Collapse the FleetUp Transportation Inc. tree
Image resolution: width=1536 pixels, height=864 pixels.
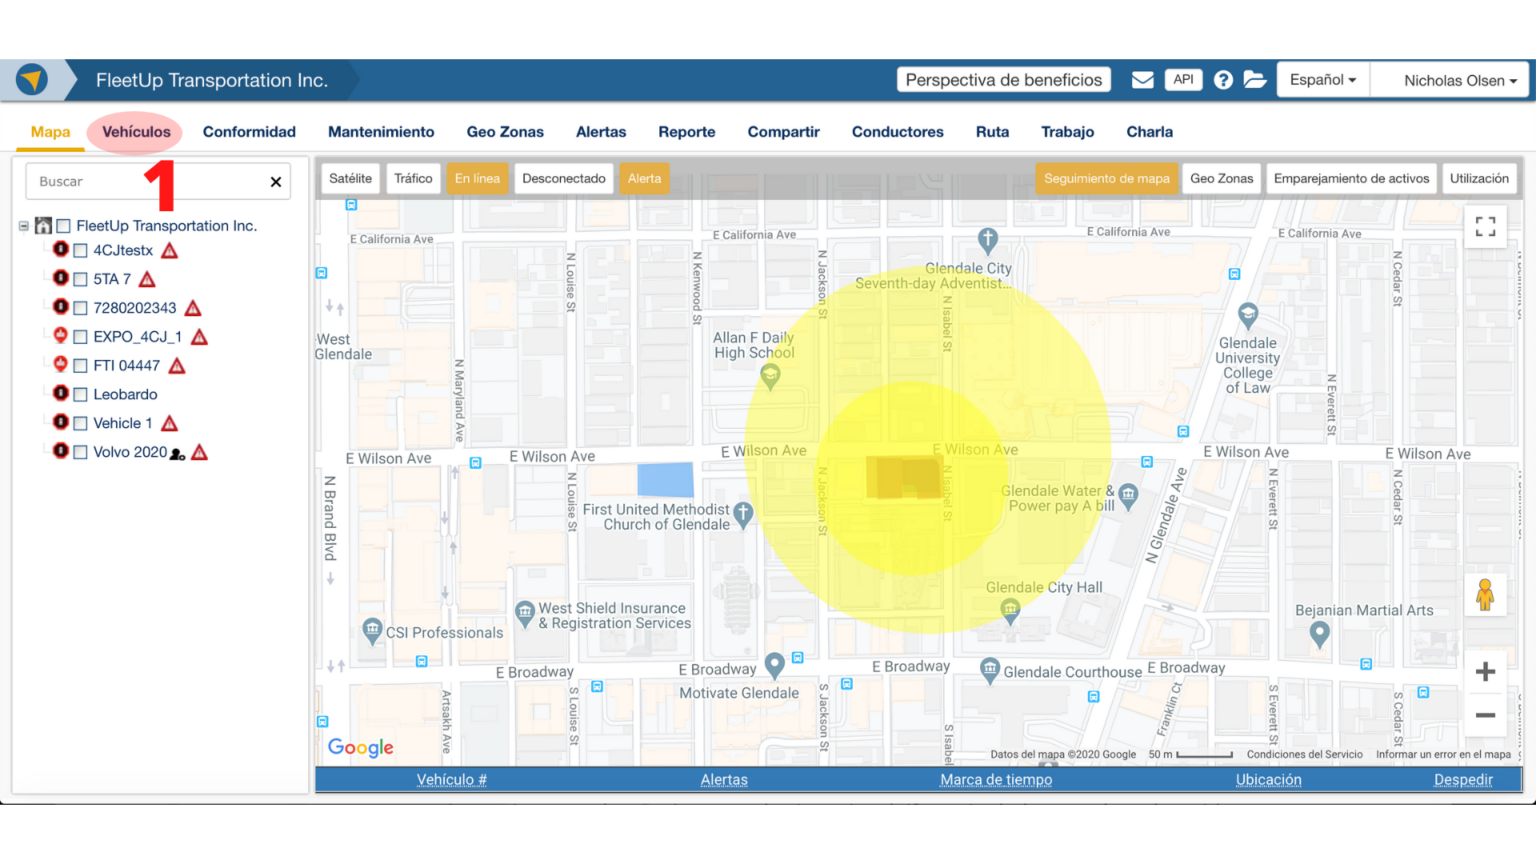click(x=24, y=226)
